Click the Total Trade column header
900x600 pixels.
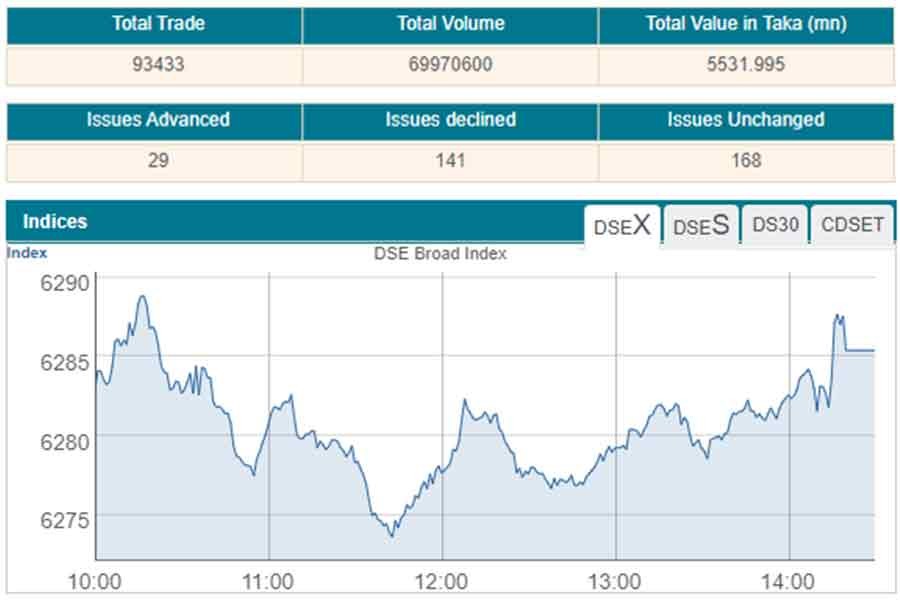[154, 24]
